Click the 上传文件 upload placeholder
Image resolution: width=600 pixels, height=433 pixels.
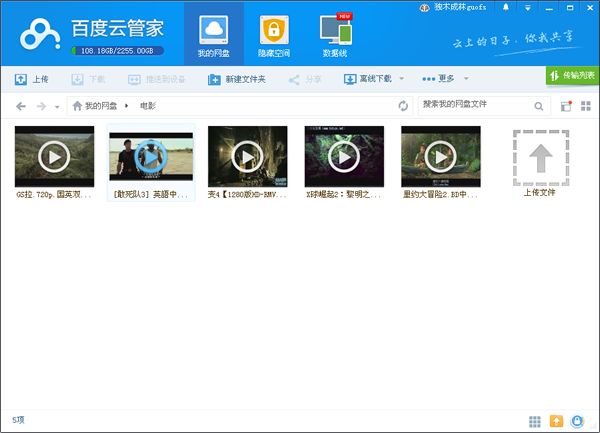(539, 159)
